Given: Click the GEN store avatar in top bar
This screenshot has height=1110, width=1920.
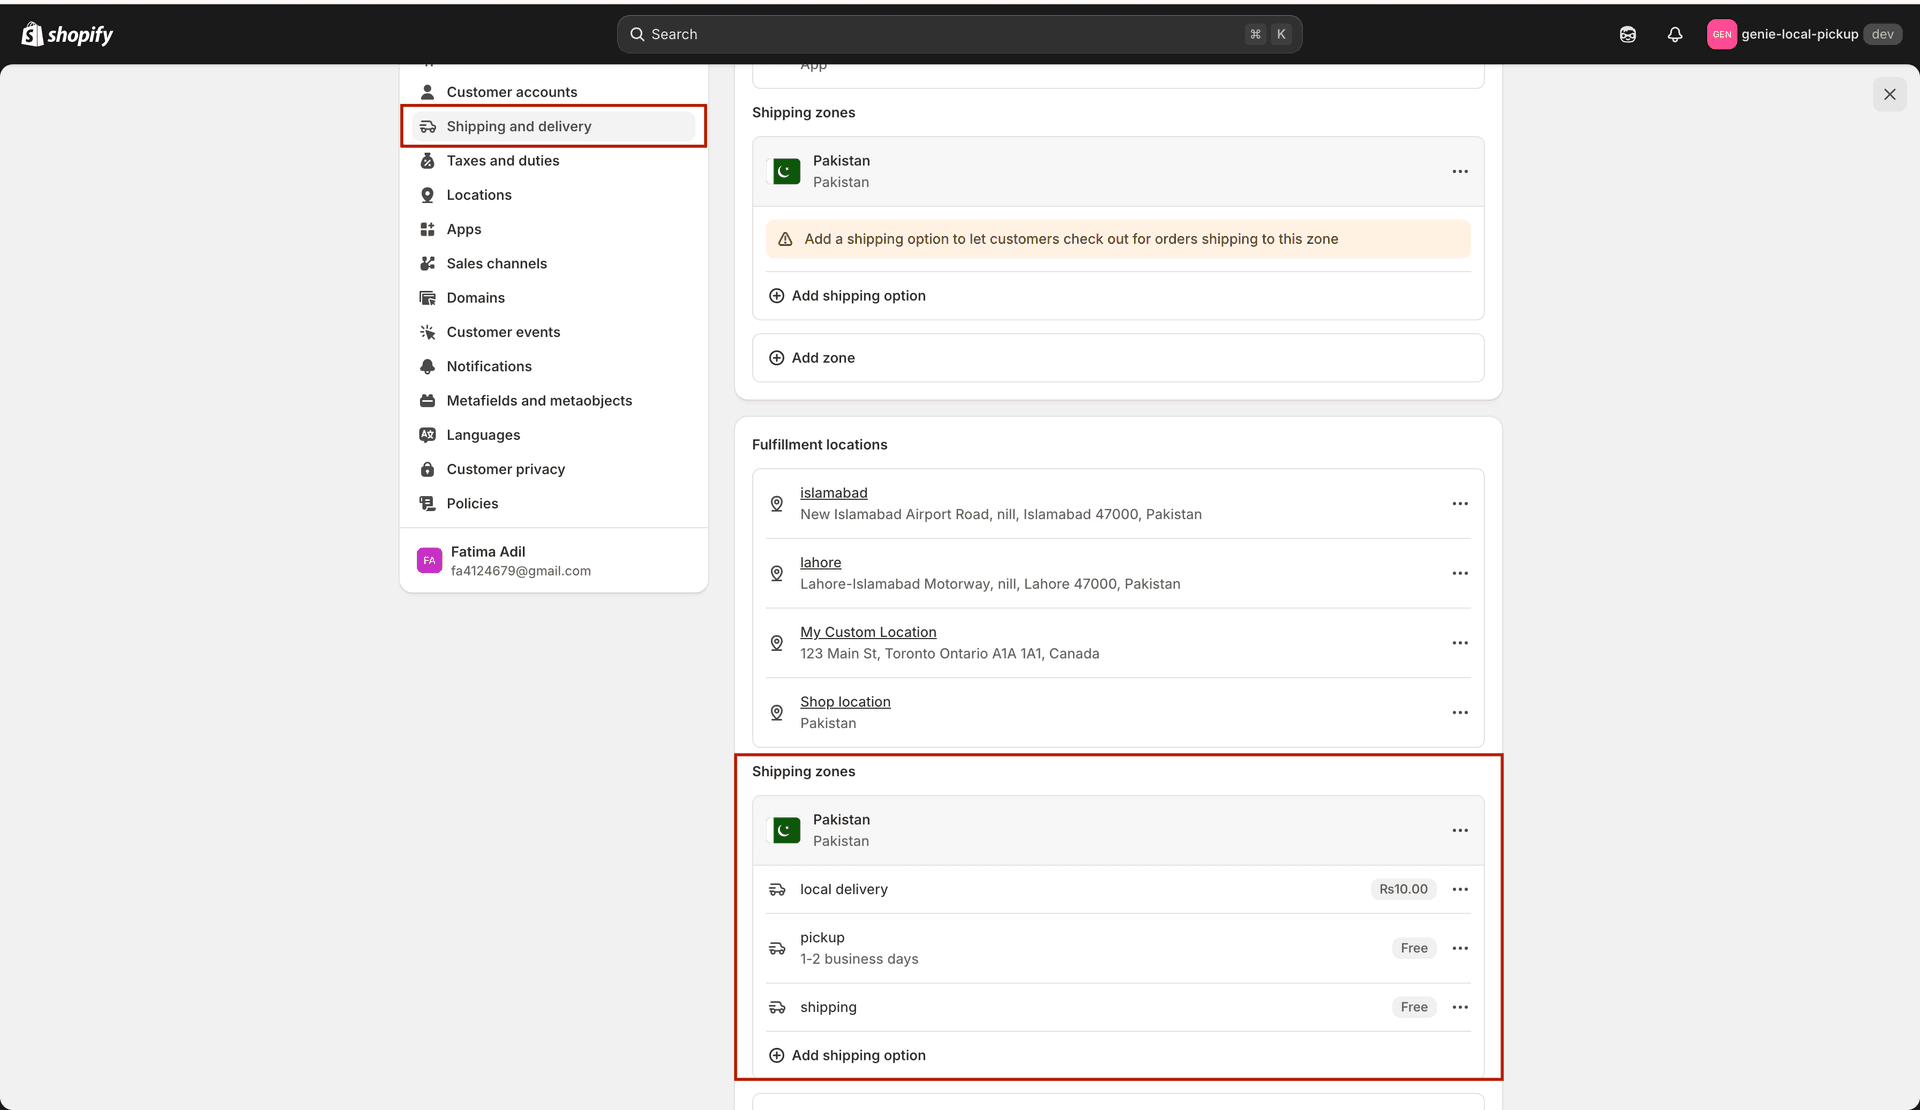Looking at the screenshot, I should pyautogui.click(x=1722, y=33).
